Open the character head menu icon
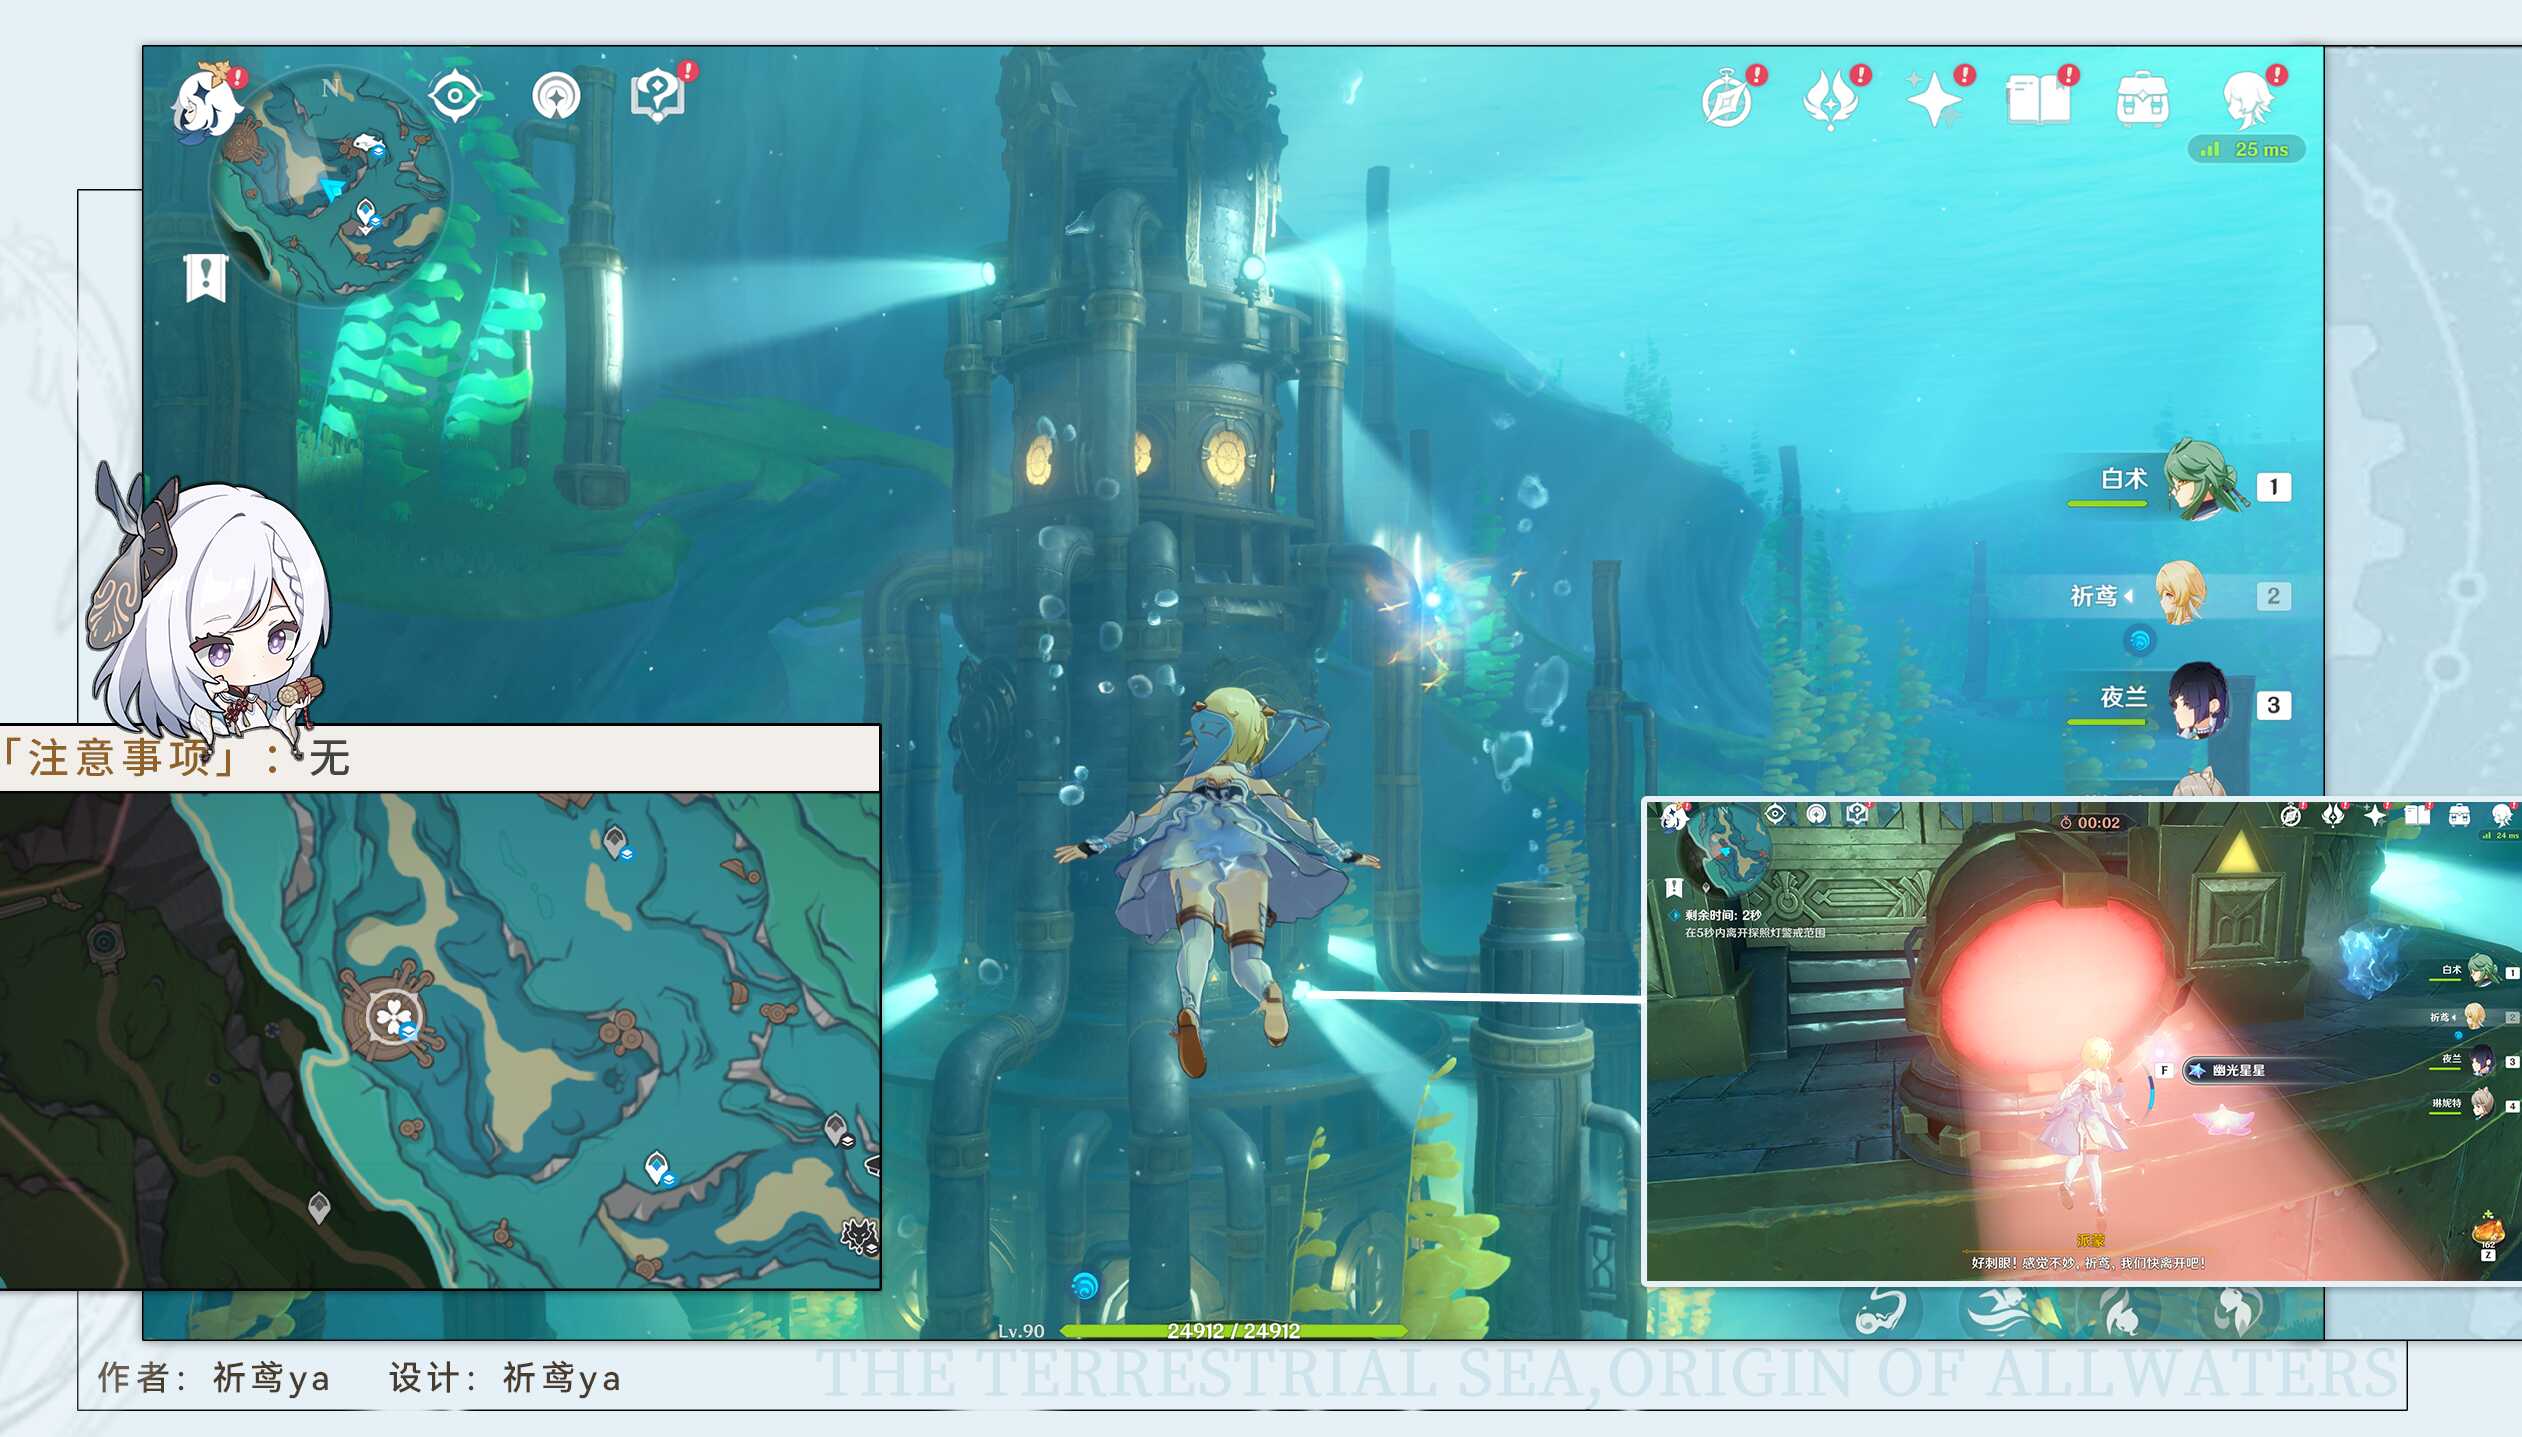 [2250, 98]
